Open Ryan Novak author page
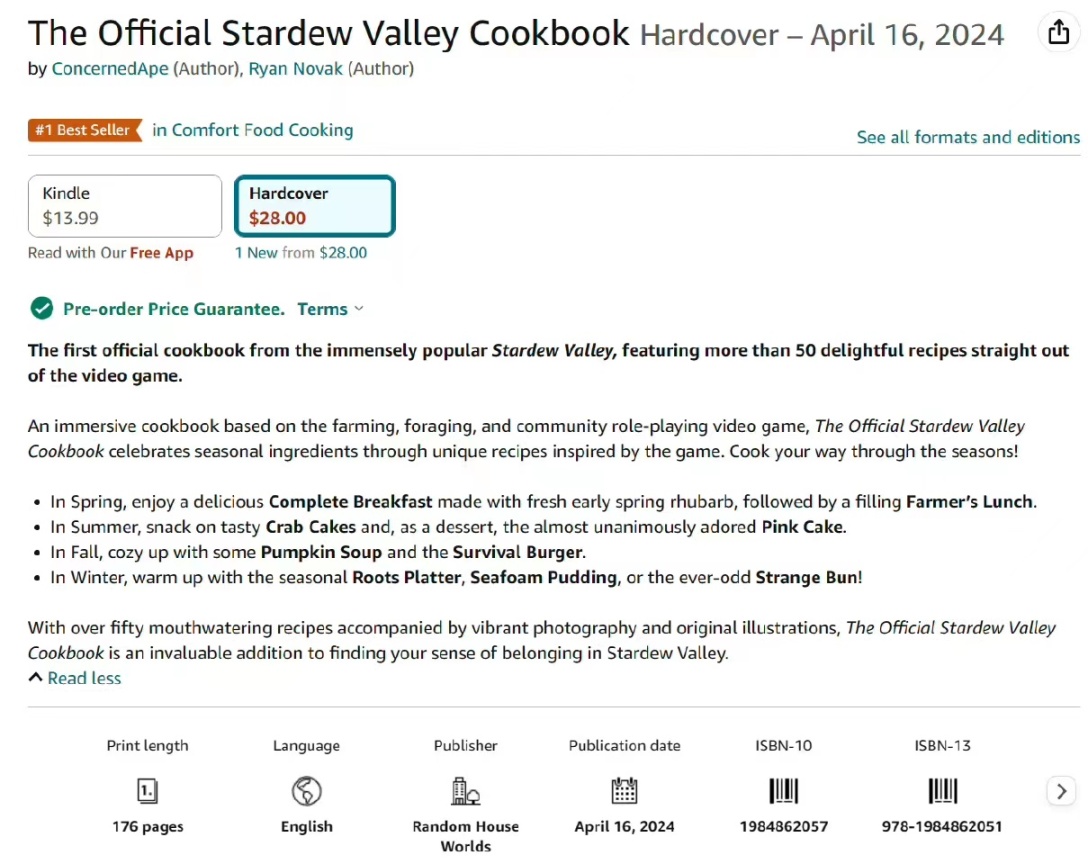The width and height of the screenshot is (1088, 864). click(x=296, y=69)
